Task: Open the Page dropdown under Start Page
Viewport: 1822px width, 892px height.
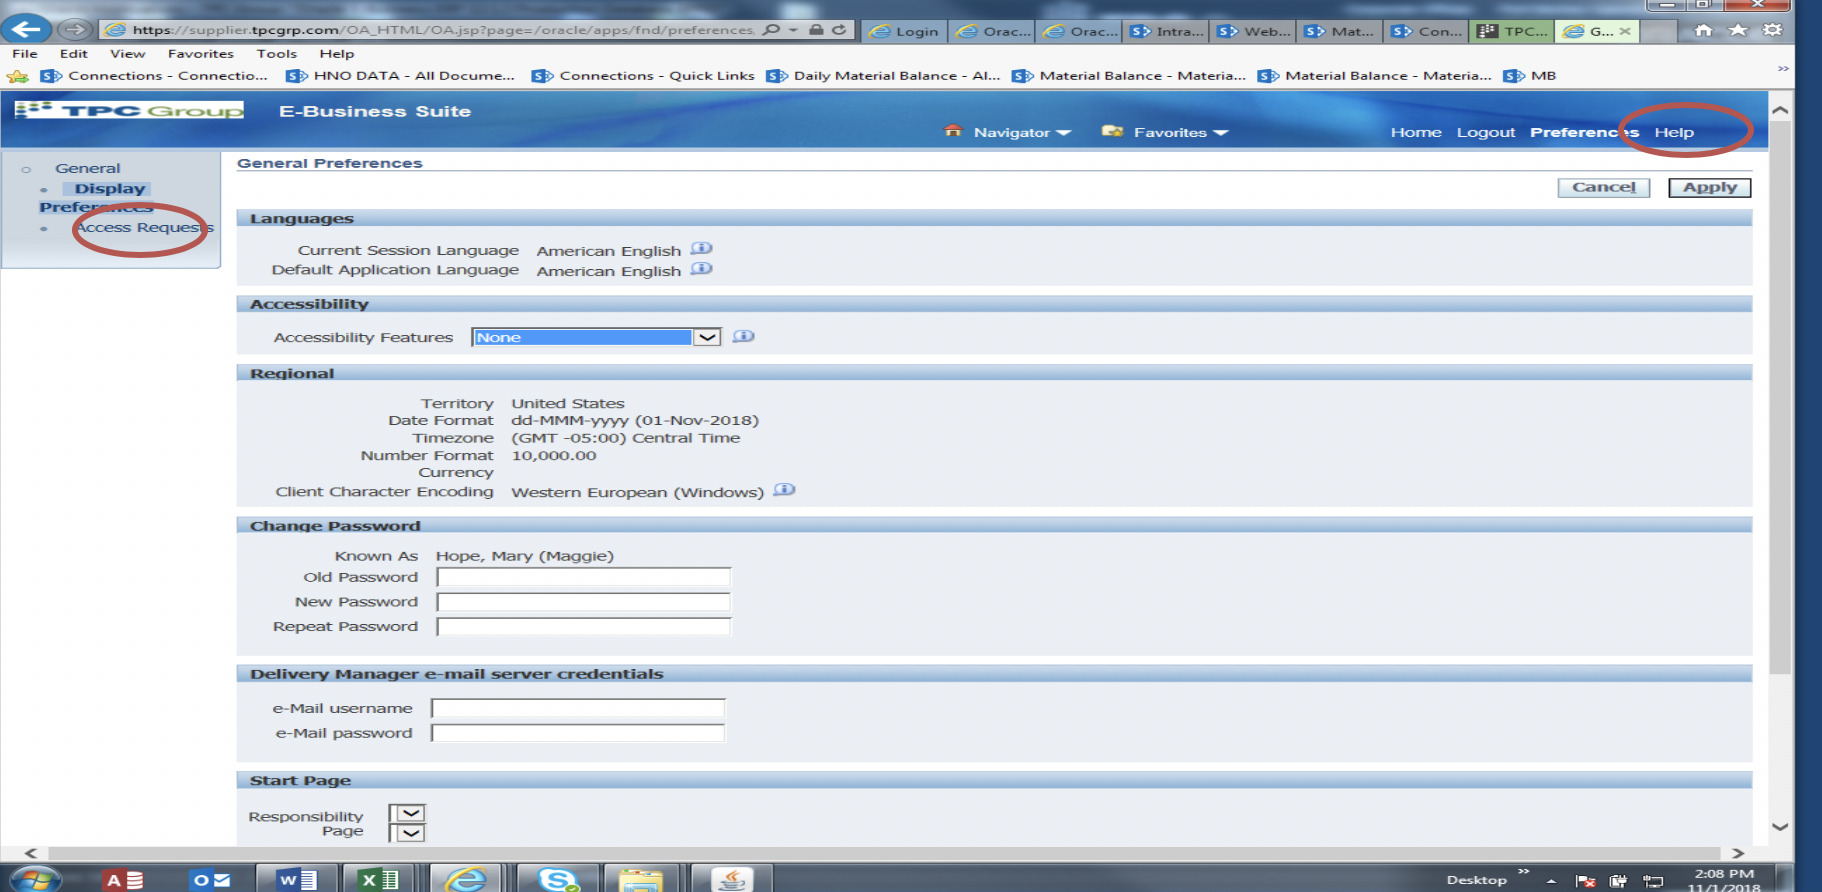Action: coord(408,832)
